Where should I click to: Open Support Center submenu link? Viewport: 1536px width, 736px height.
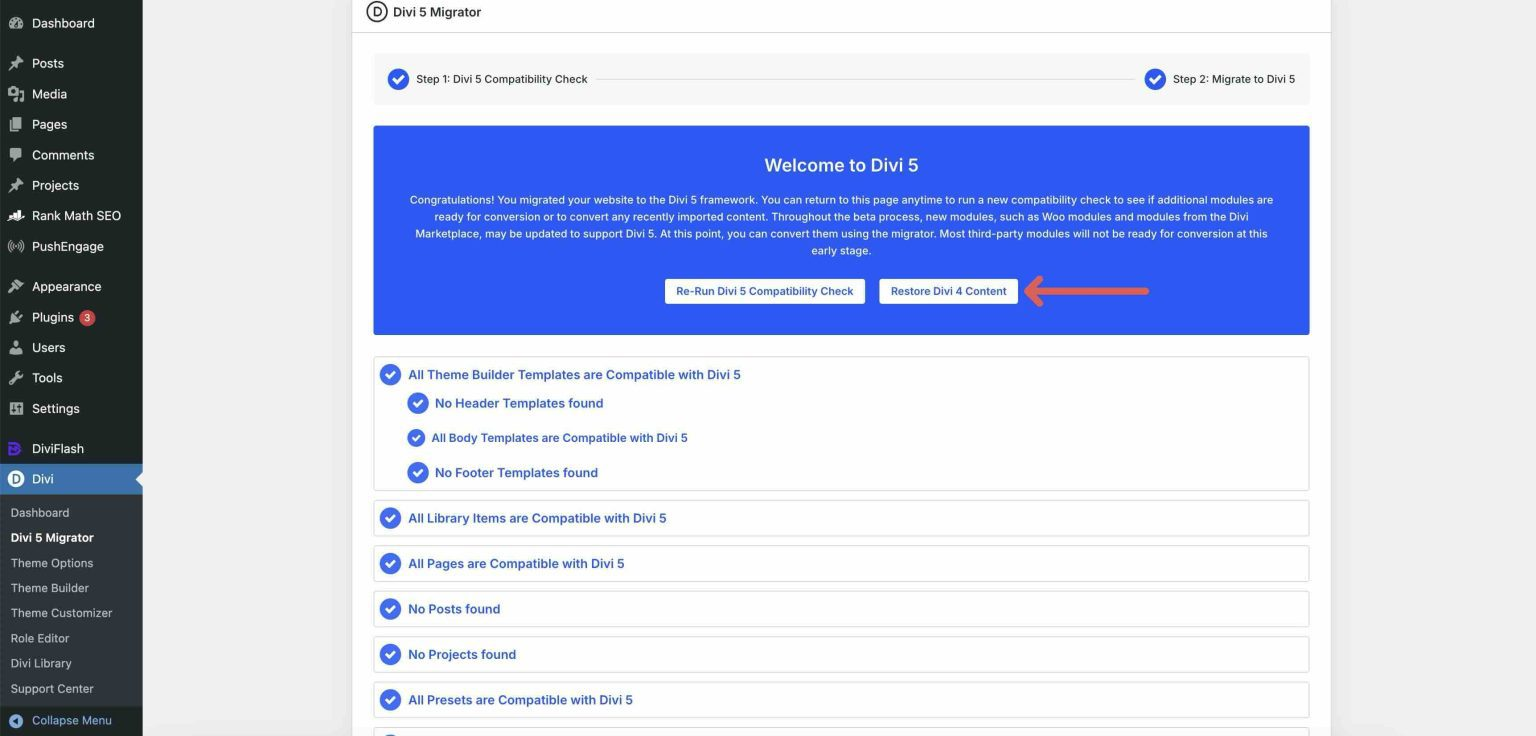tap(52, 689)
